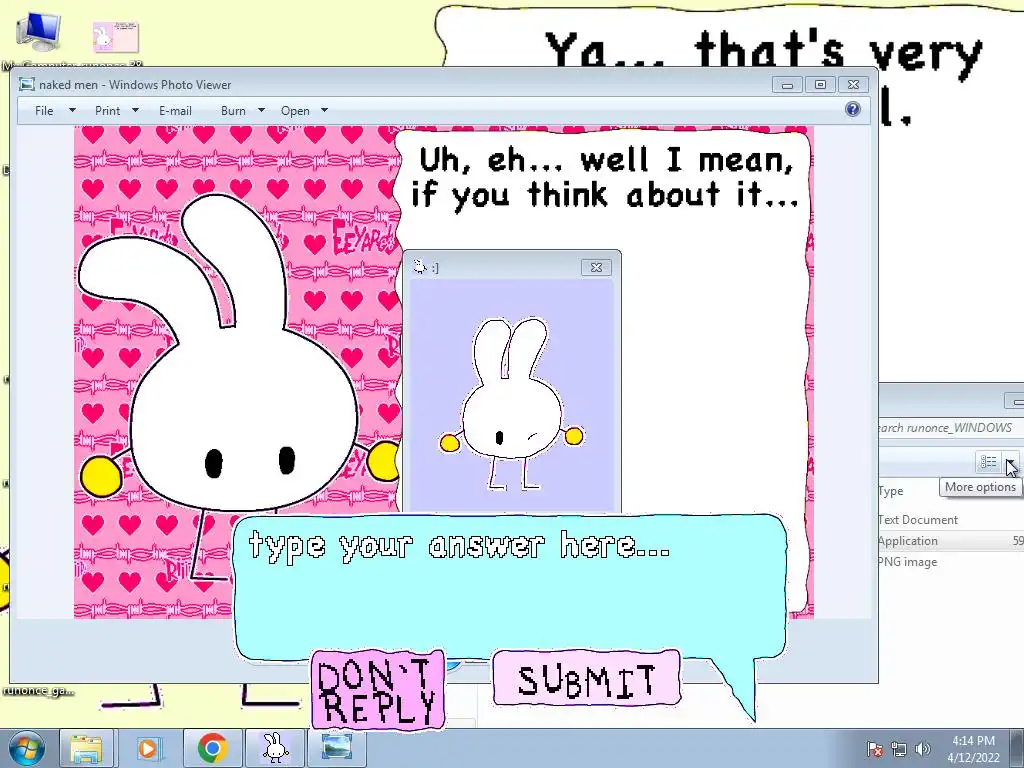Image resolution: width=1024 pixels, height=768 pixels.
Task: Select the Text Document row in Explorer
Action: click(951, 520)
